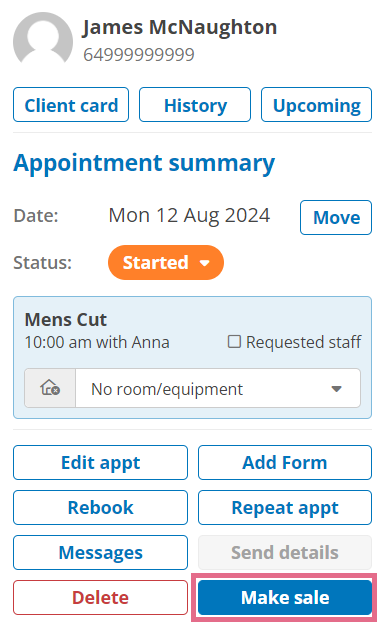Image resolution: width=387 pixels, height=628 pixels.
Task: Click the room/equipment house icon
Action: [50, 388]
